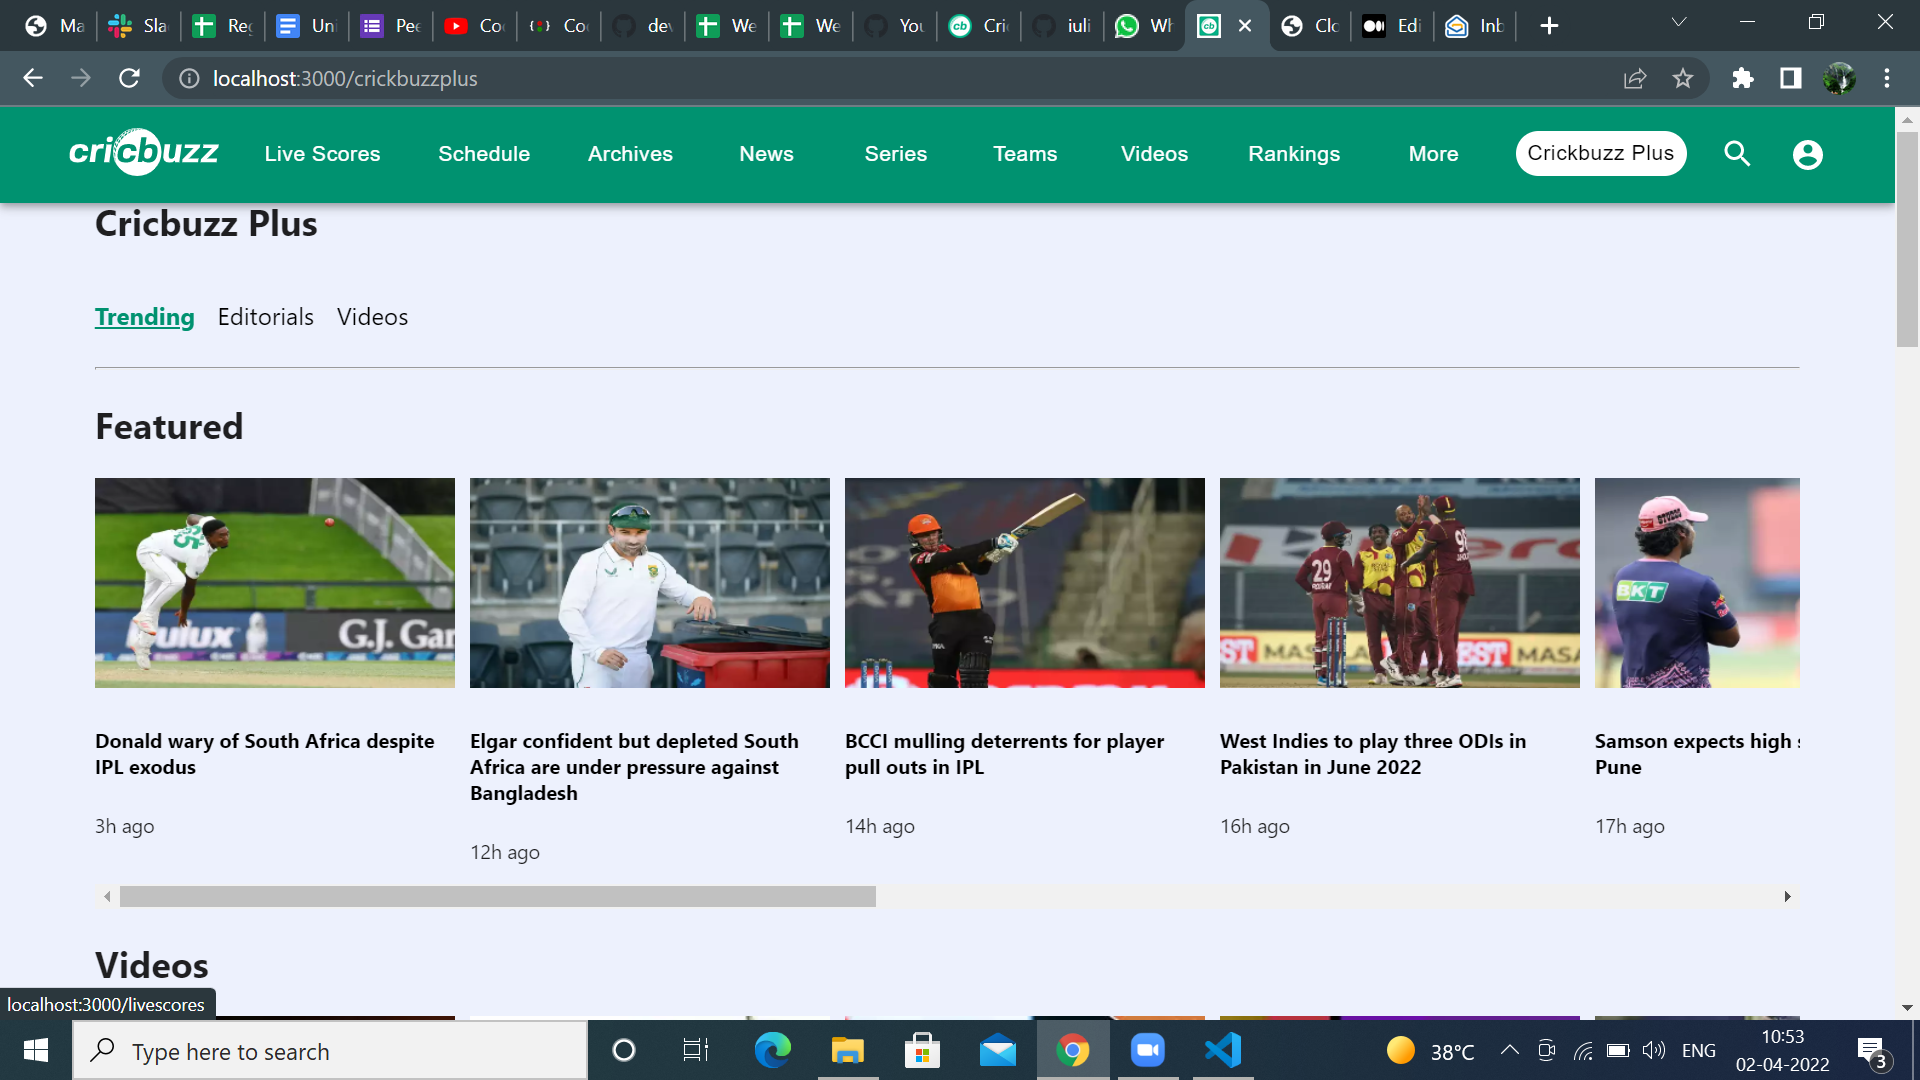Reload the current page
Image resolution: width=1920 pixels, height=1080 pixels.
129,78
